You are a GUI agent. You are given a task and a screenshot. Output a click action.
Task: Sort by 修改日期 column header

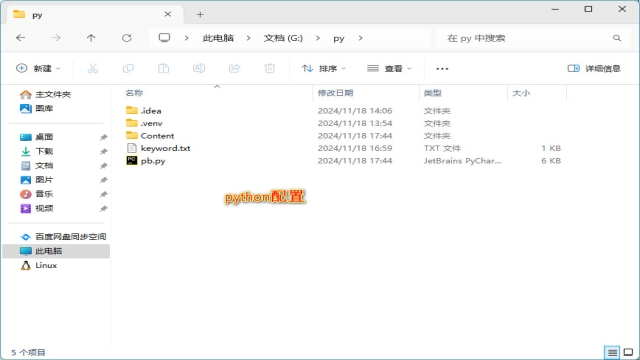pyautogui.click(x=335, y=93)
